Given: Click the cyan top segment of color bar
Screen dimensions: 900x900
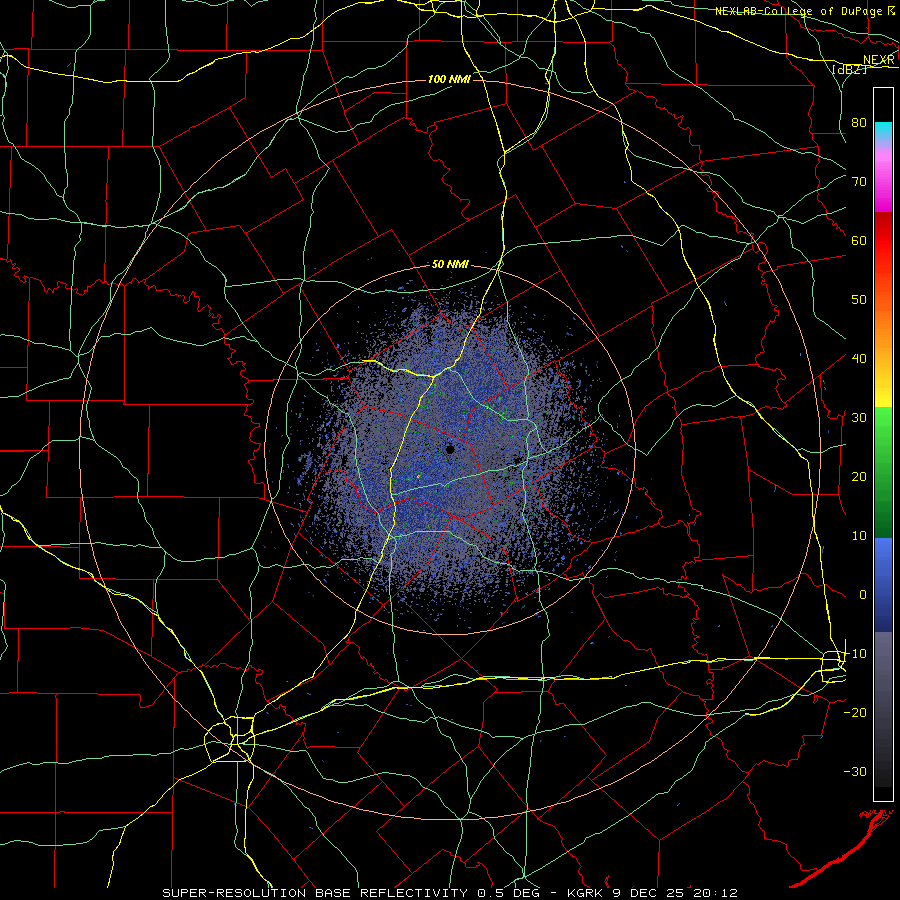Looking at the screenshot, I should [x=883, y=131].
